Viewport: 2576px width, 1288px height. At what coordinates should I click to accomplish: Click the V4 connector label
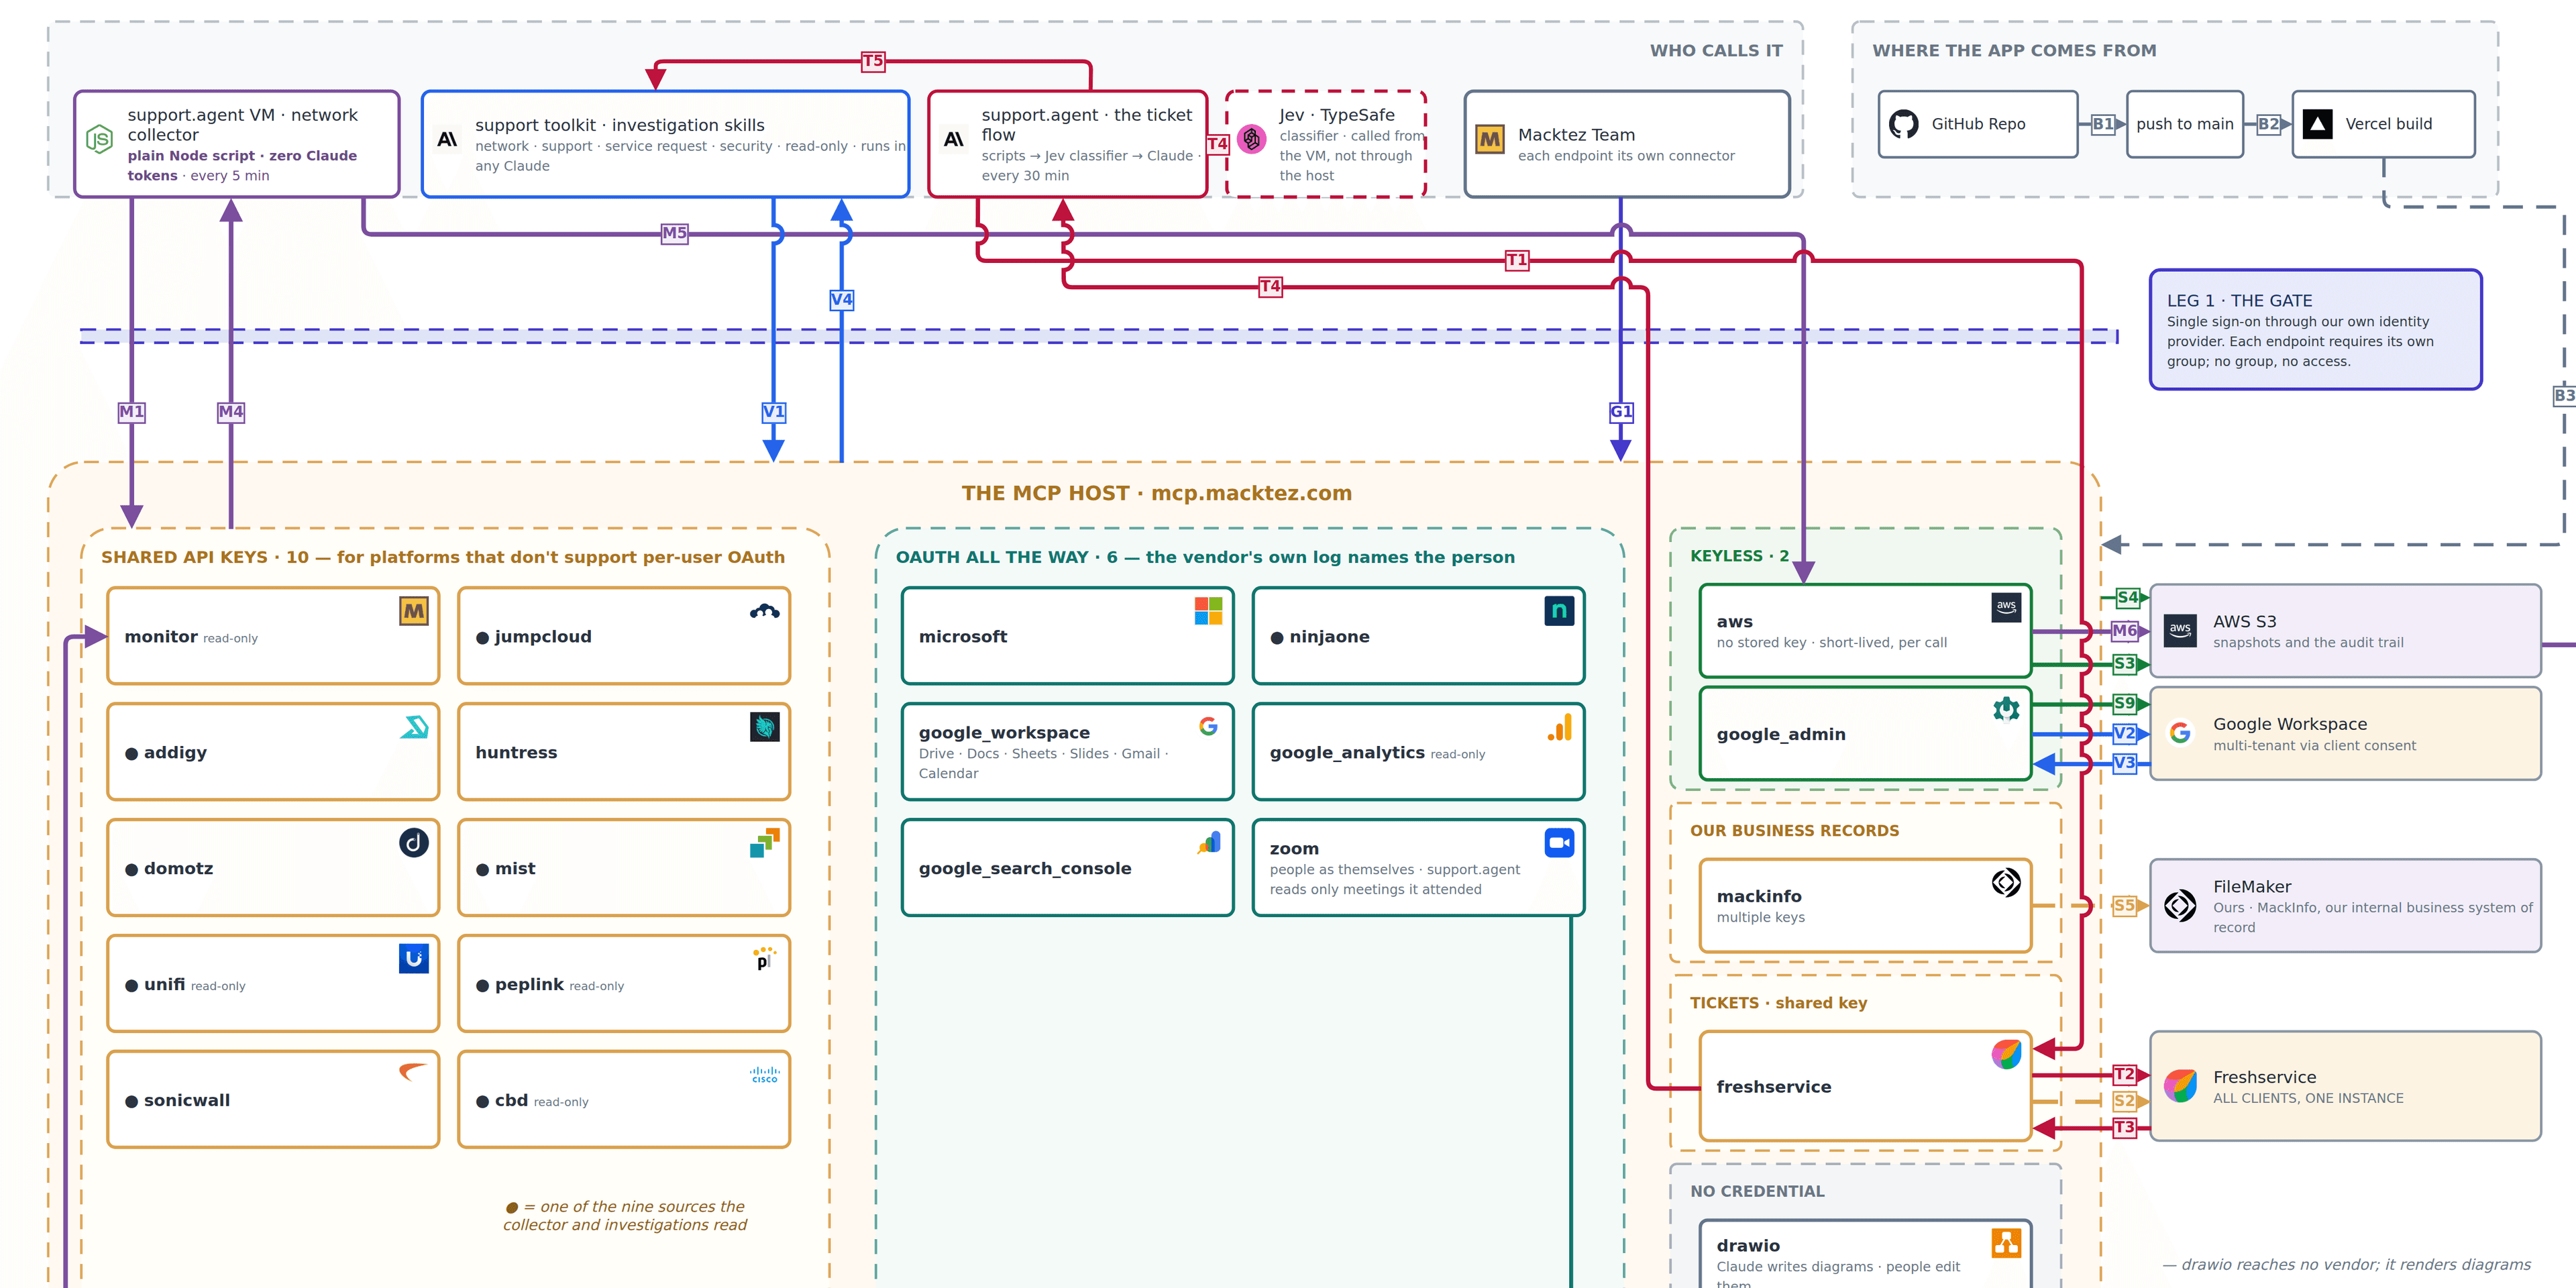tap(842, 300)
